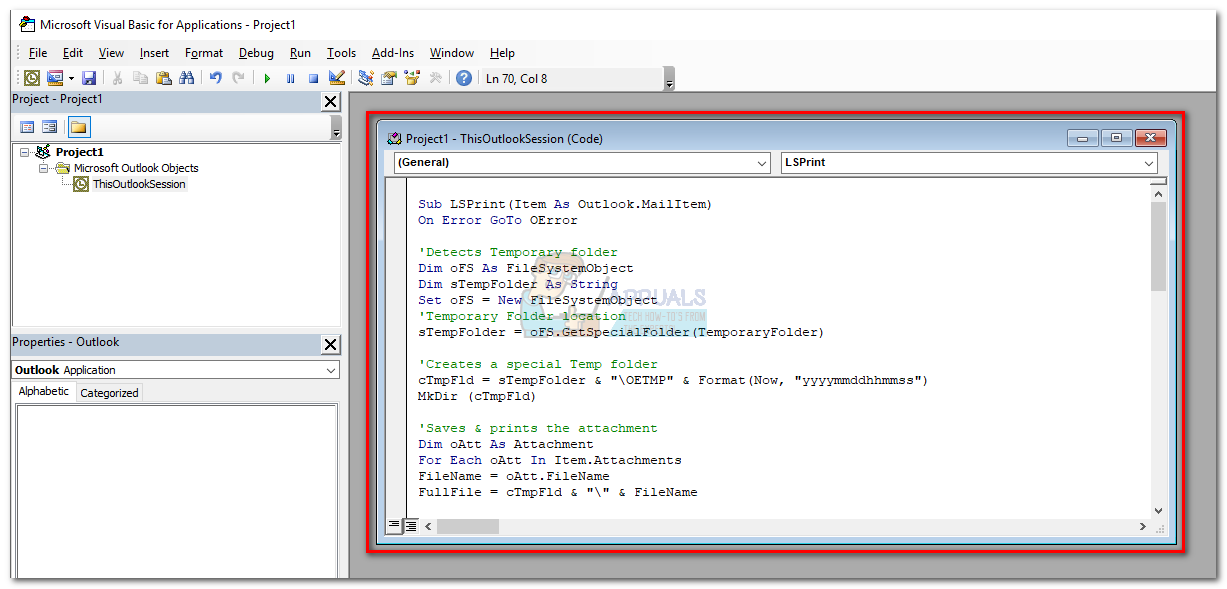Screen dimensions: 1227x589
Task: Click the Save icon in the toolbar
Action: click(x=89, y=78)
